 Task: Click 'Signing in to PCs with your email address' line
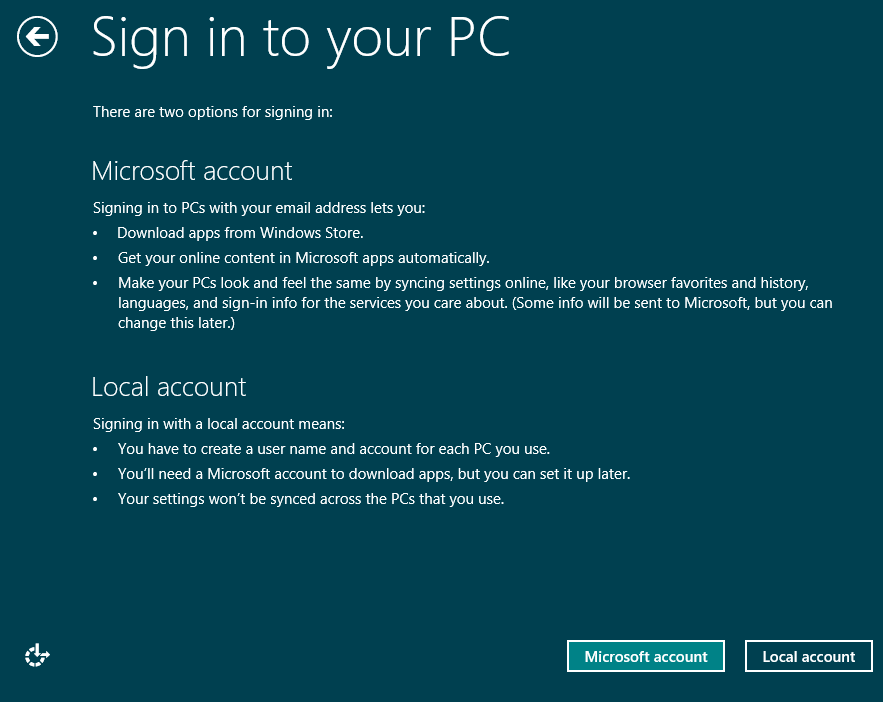(259, 208)
